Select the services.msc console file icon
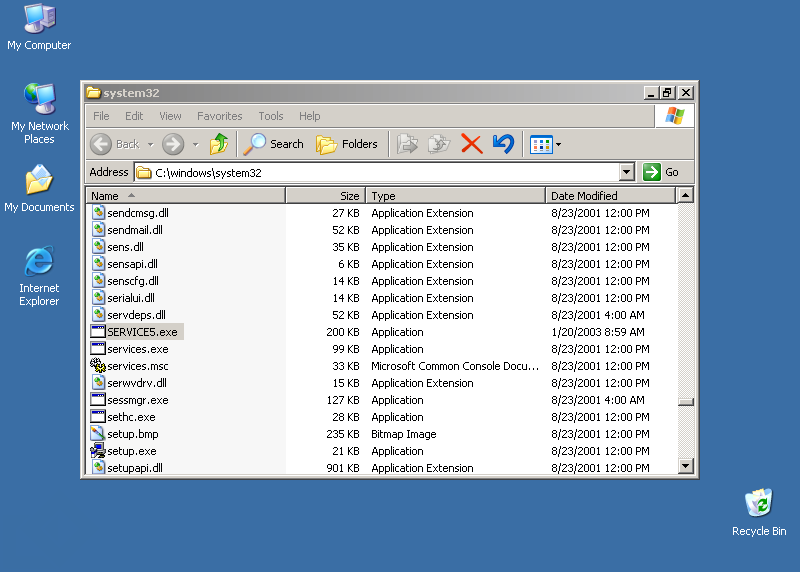Viewport: 800px width, 572px height. coord(98,366)
